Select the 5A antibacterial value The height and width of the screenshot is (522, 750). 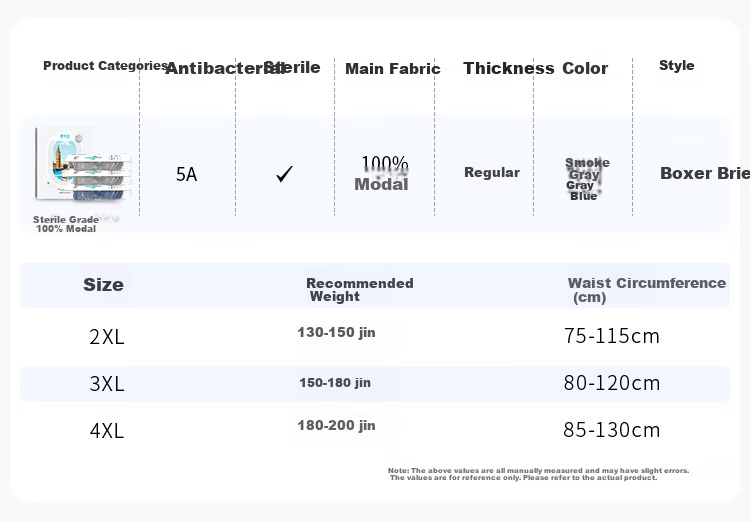187,174
